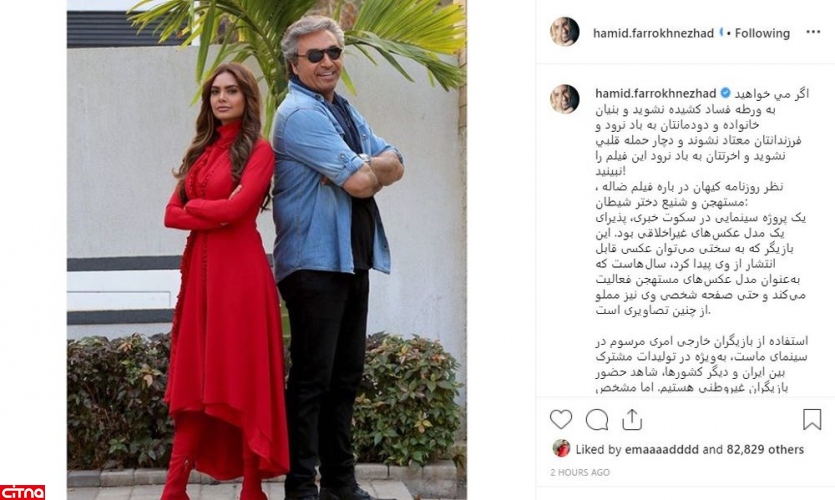
Task: Save the post with the bookmark icon
Action: pyautogui.click(x=812, y=420)
